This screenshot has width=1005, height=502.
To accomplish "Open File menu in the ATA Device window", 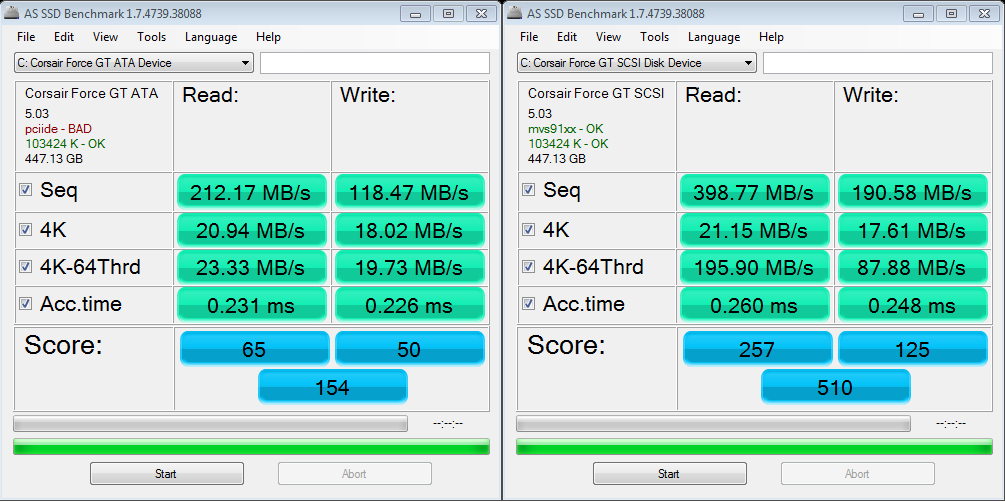I will tap(26, 37).
